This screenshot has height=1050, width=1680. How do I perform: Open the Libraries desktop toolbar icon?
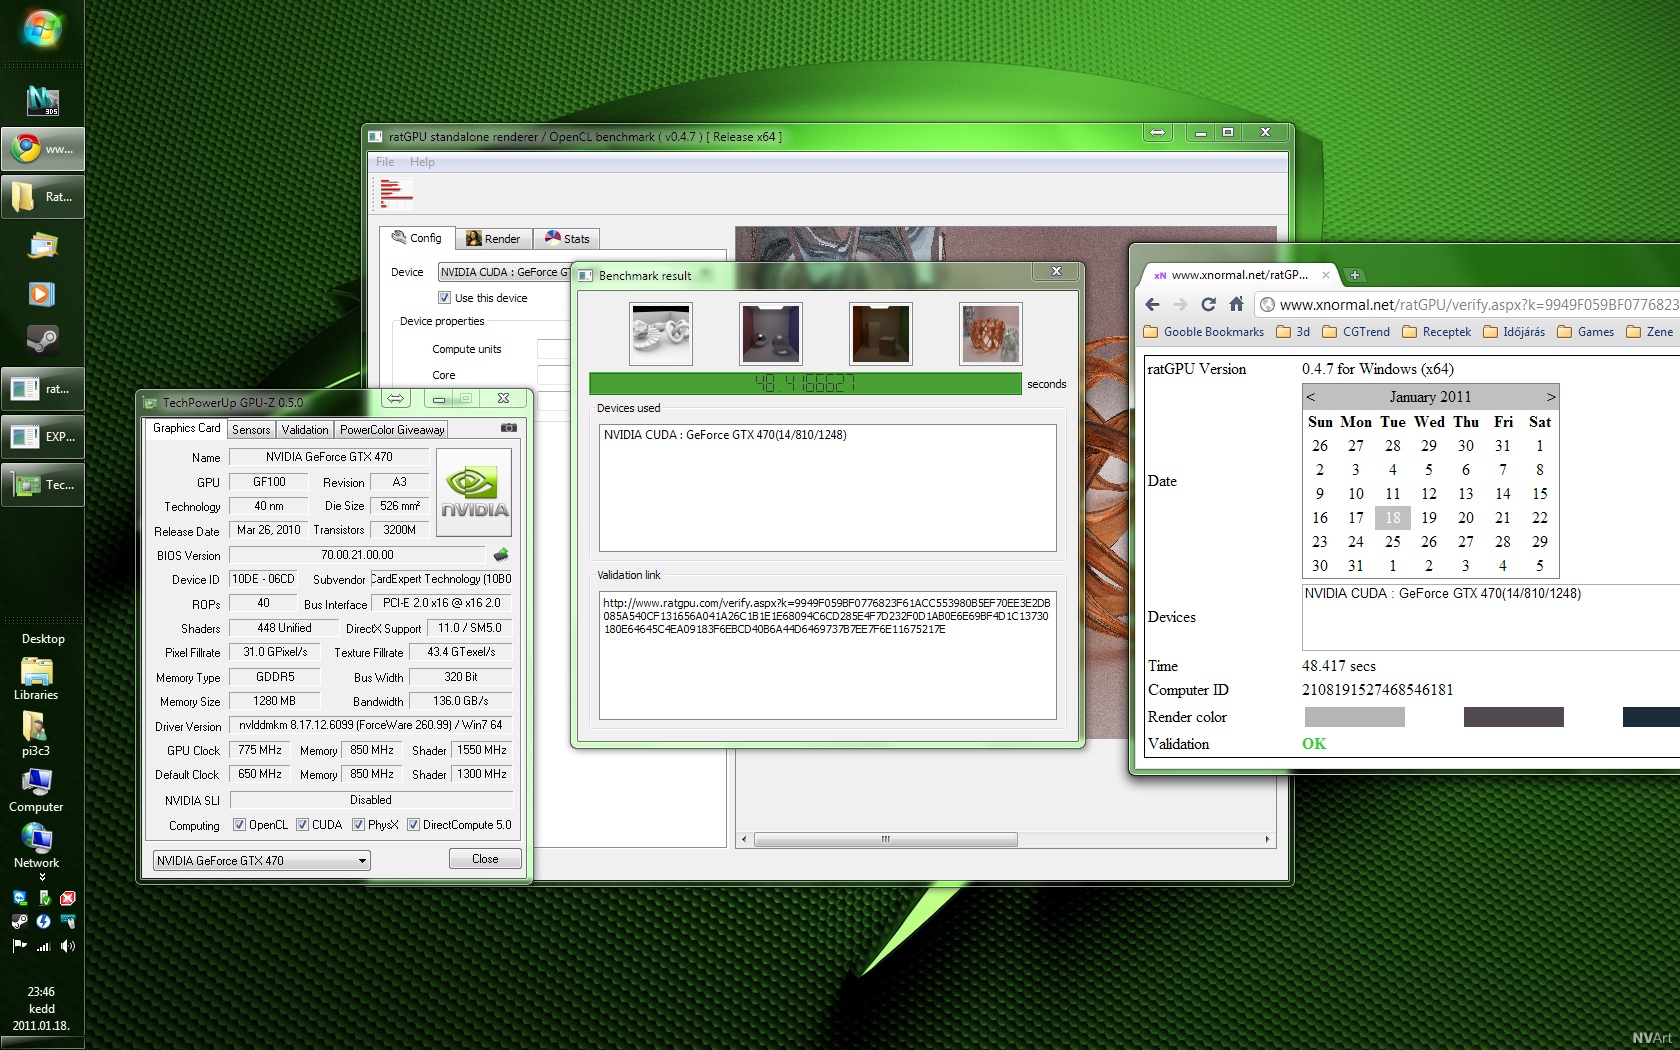click(x=36, y=678)
